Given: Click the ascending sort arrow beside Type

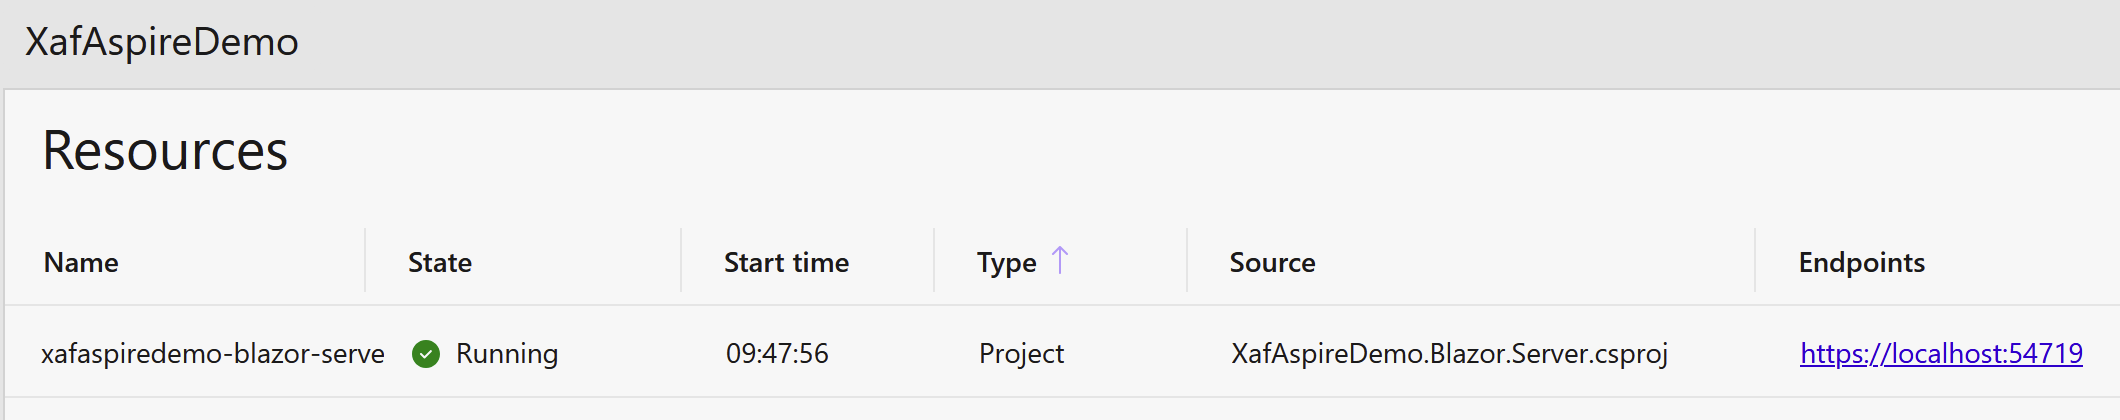Looking at the screenshot, I should pyautogui.click(x=1060, y=261).
